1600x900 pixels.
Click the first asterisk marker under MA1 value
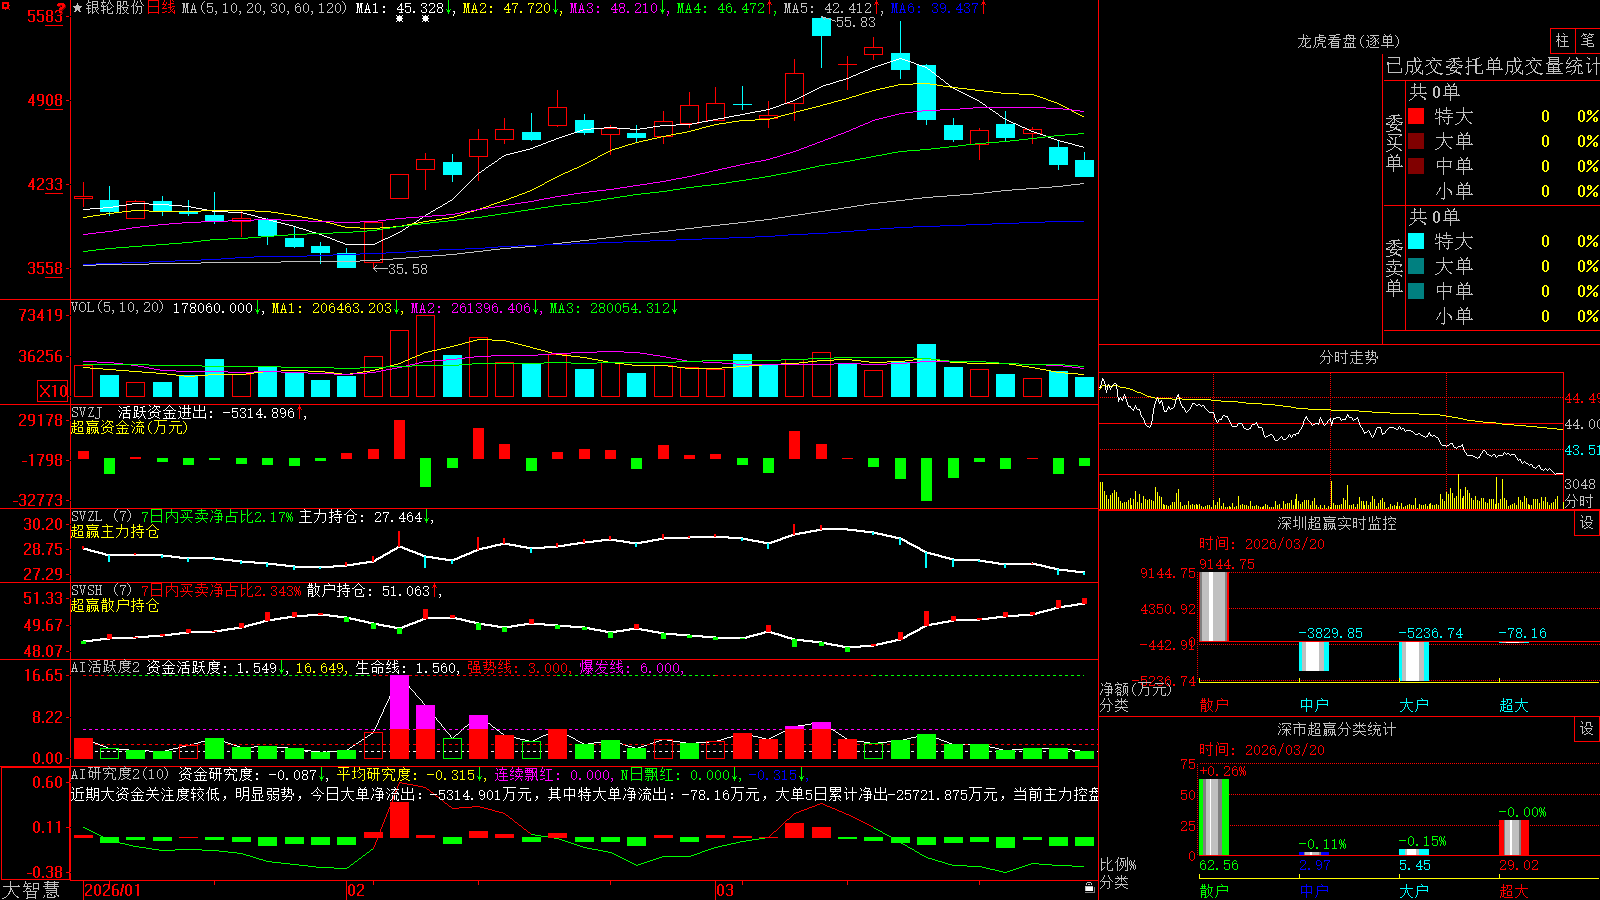(x=400, y=19)
